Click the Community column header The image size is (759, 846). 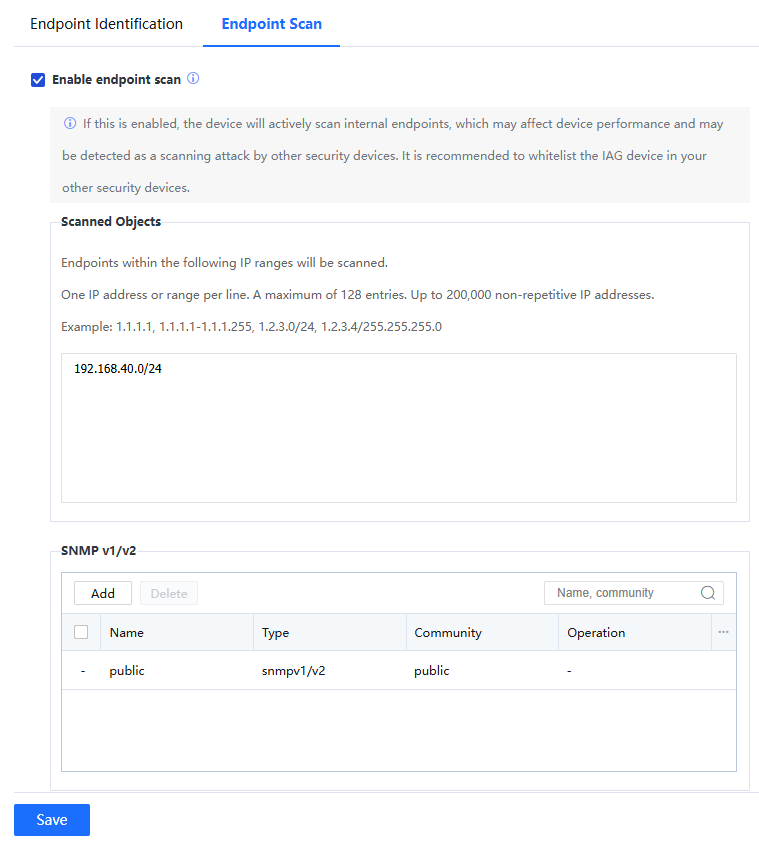point(448,633)
